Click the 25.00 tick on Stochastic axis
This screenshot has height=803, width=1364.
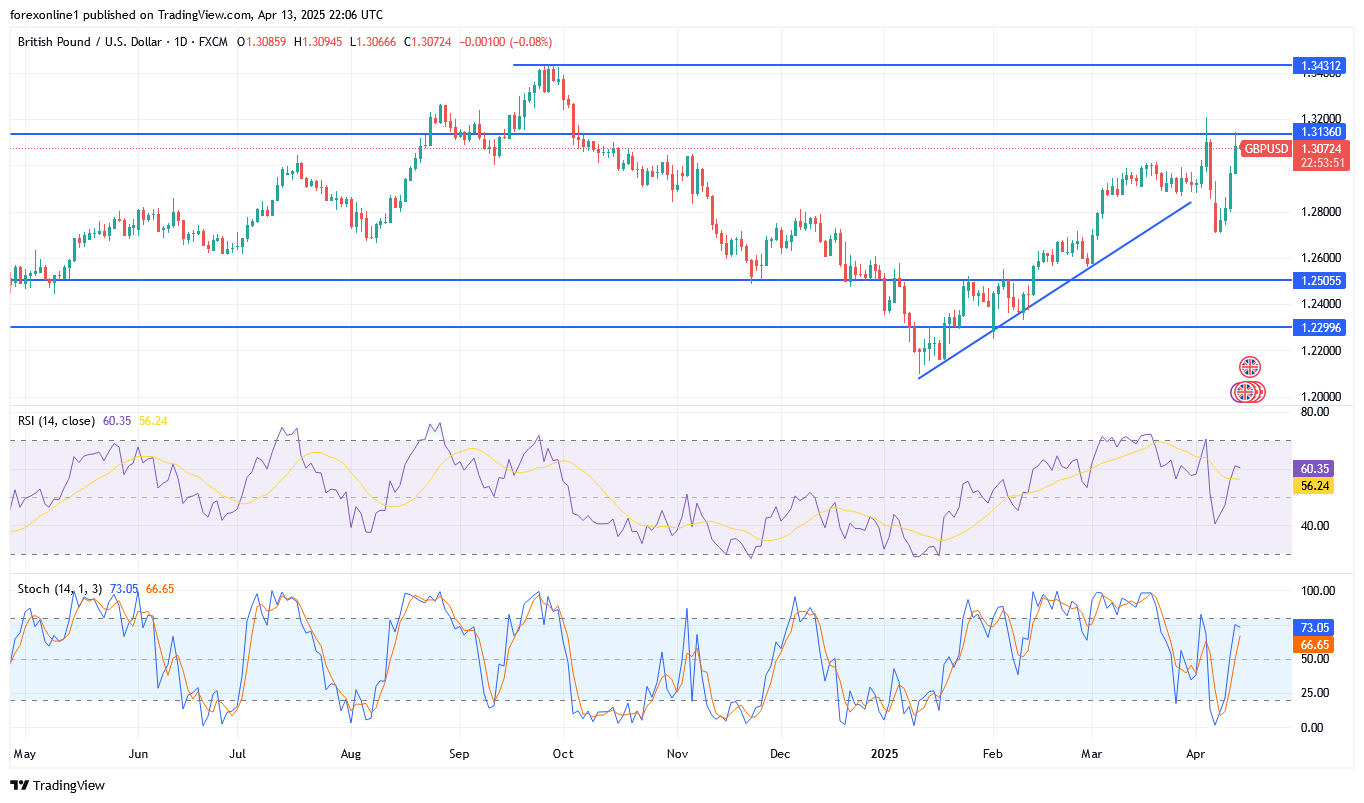pyautogui.click(x=1315, y=693)
